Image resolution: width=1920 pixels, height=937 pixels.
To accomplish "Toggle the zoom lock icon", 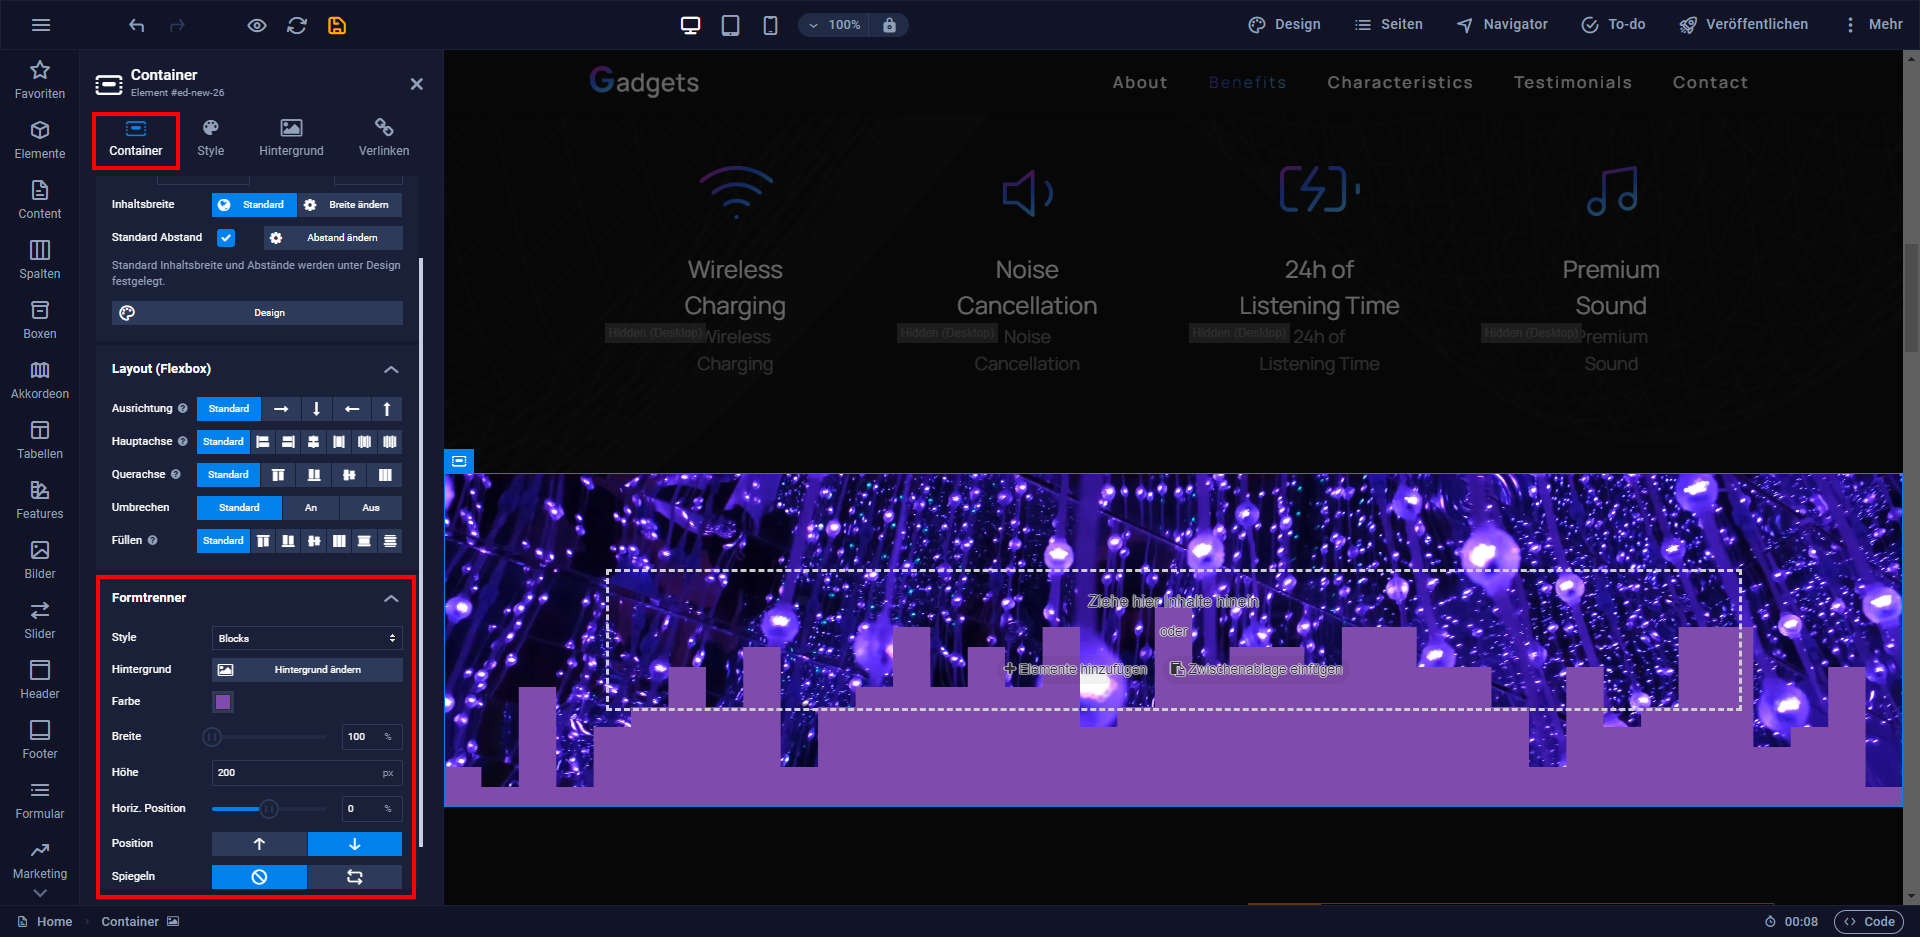I will pos(889,25).
